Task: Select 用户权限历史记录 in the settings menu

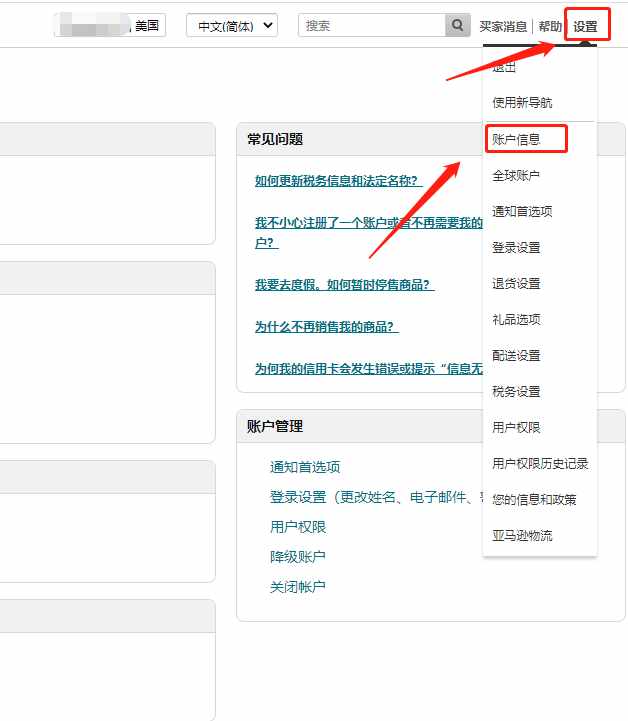Action: click(540, 464)
